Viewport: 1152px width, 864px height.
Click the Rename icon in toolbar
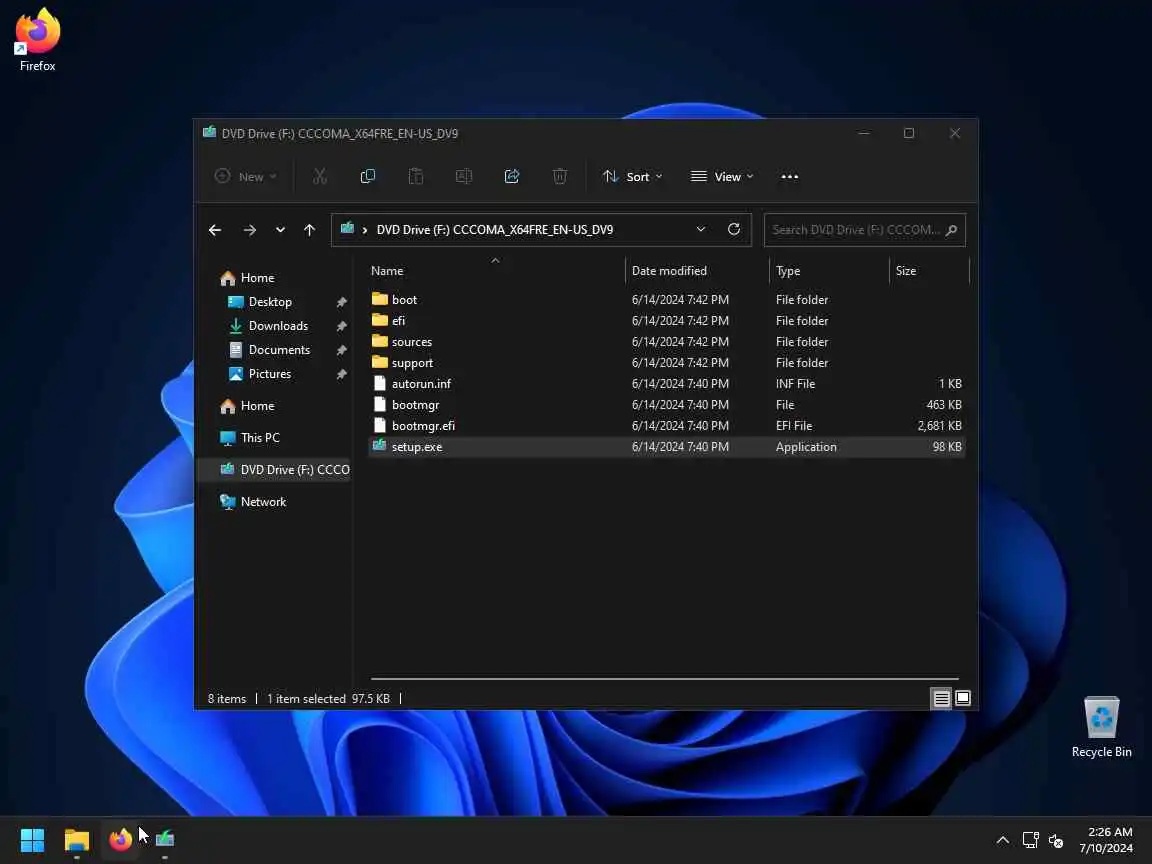pyautogui.click(x=464, y=176)
